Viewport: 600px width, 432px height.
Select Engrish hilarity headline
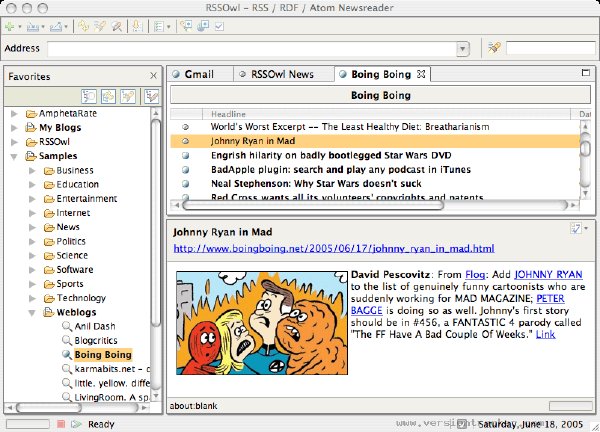coord(331,155)
